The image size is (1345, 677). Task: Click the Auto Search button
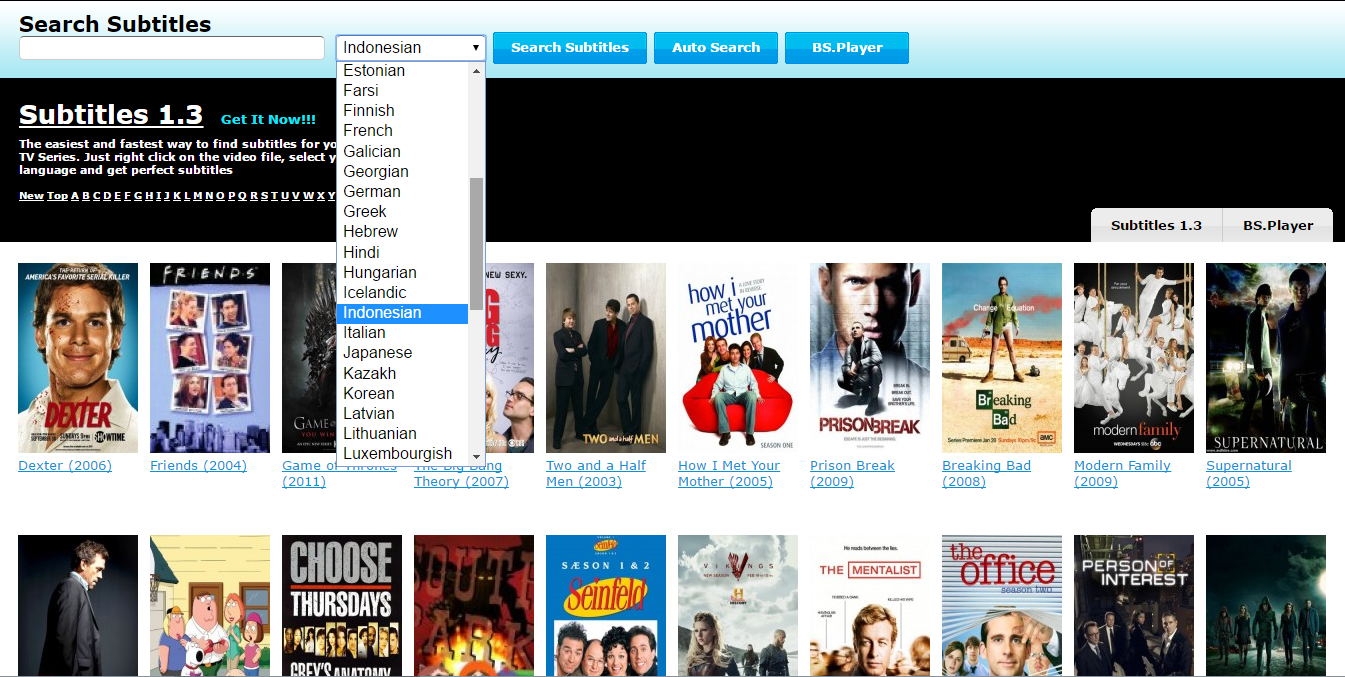pyautogui.click(x=716, y=48)
